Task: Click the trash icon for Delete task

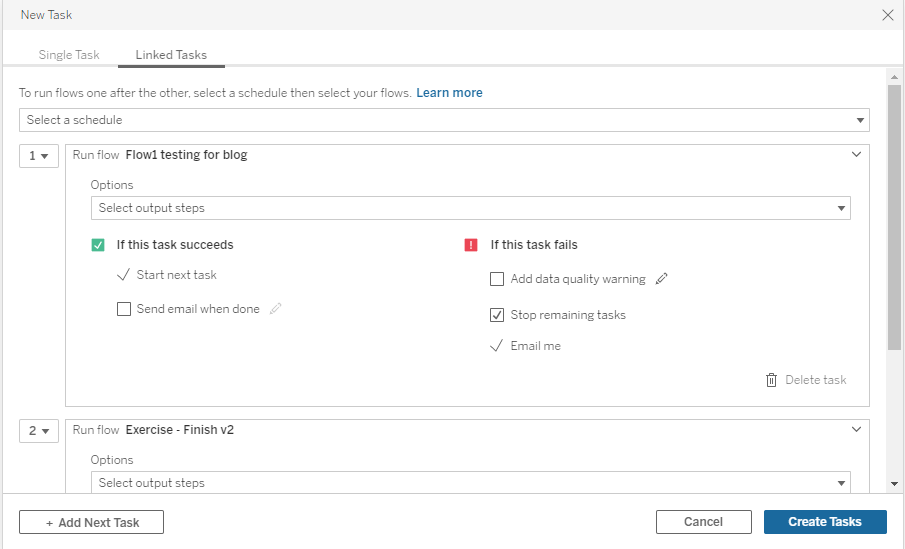Action: coord(771,380)
